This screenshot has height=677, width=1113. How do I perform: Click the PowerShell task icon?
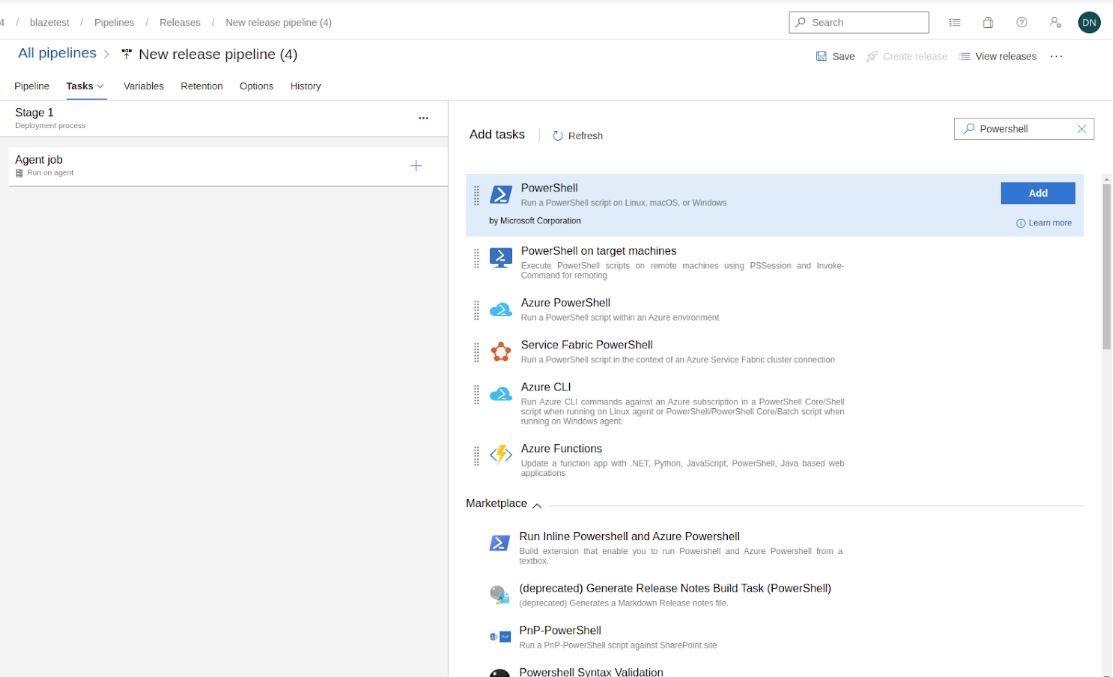[500, 194]
